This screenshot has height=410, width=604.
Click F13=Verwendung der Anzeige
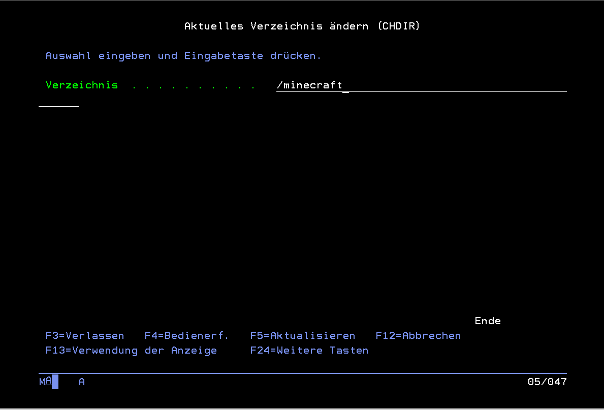click(131, 351)
